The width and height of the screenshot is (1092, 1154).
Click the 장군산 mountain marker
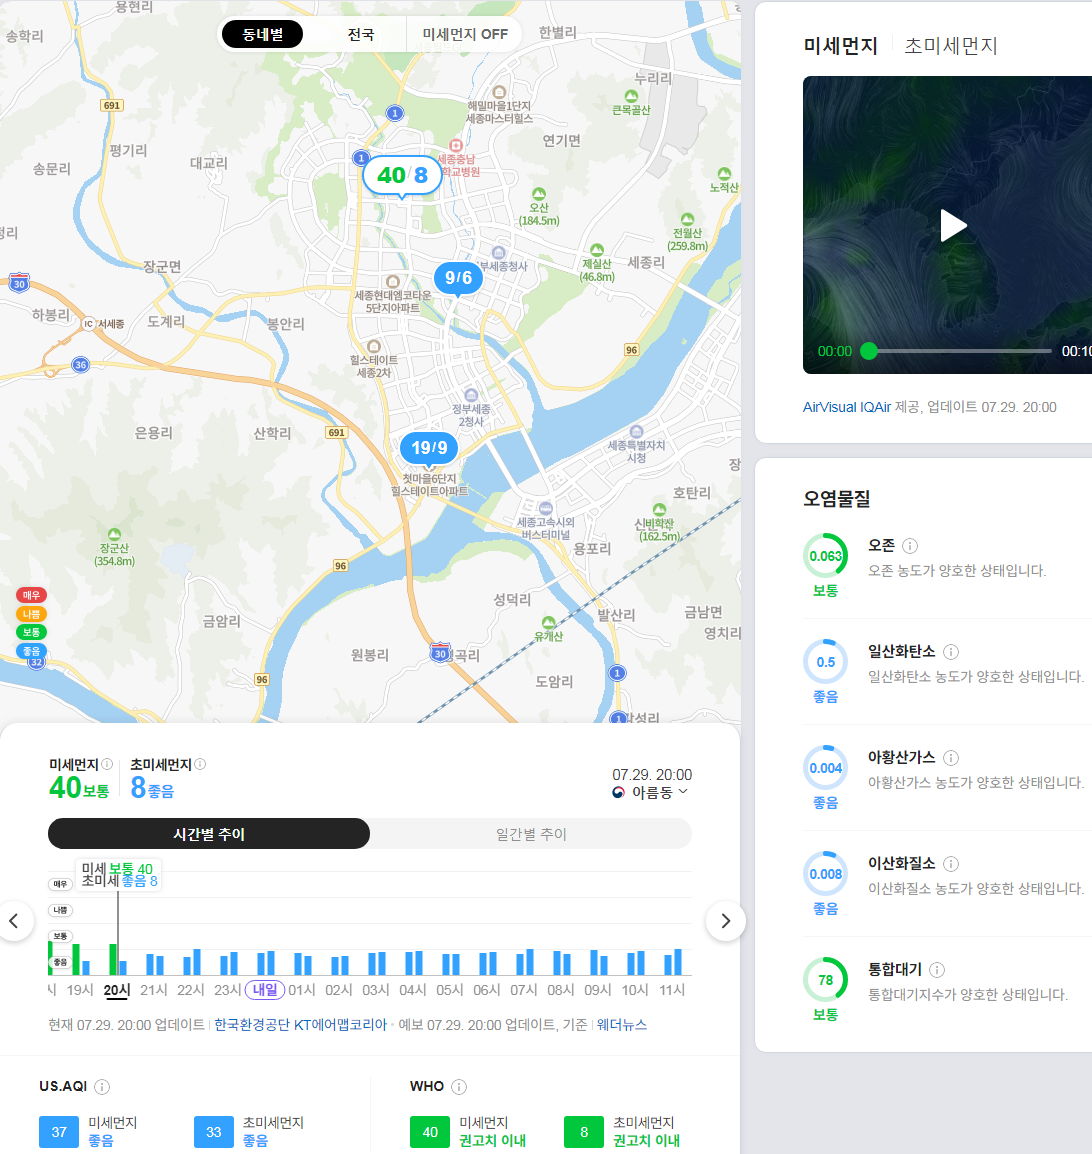[114, 534]
